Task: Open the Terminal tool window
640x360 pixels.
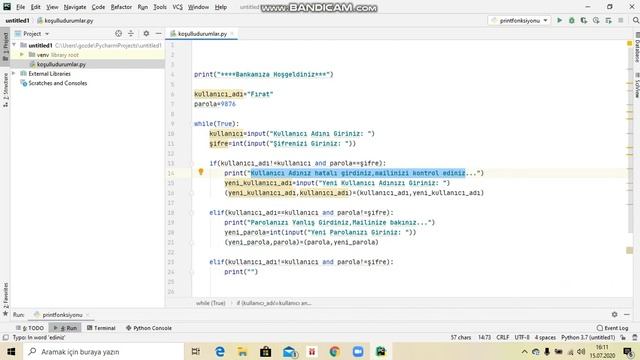Action: point(101,328)
